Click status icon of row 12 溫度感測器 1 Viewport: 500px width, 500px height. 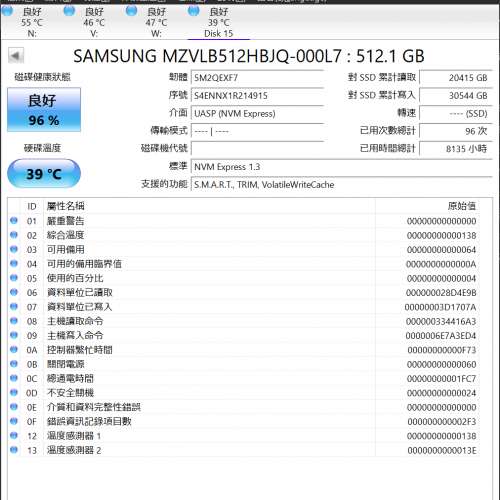click(x=14, y=435)
